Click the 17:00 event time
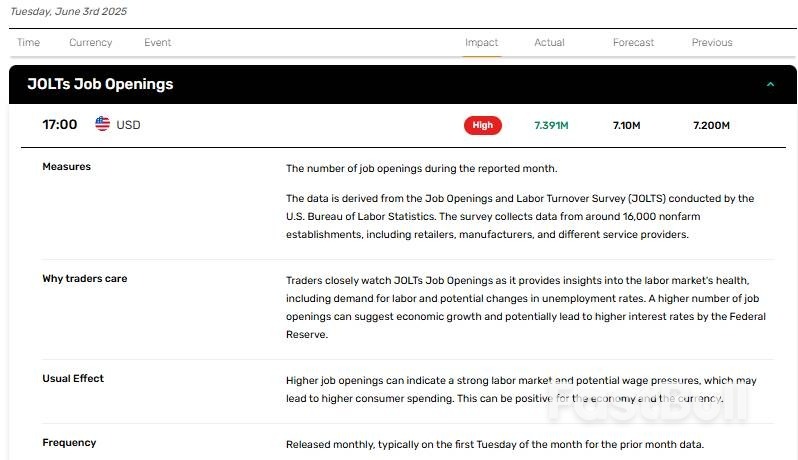Image resolution: width=798 pixels, height=460 pixels. [59, 125]
